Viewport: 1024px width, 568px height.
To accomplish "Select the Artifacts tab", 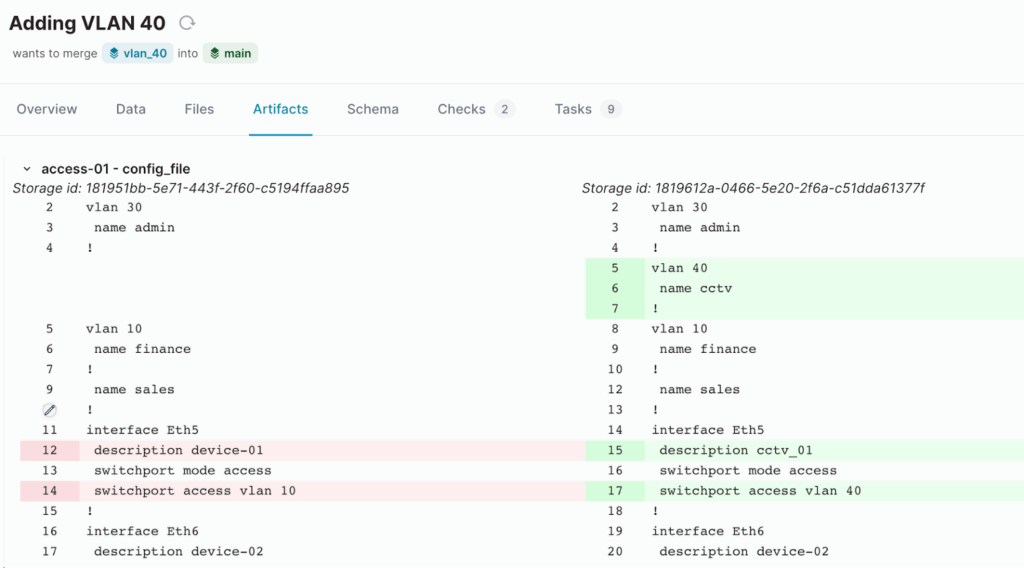I will click(x=280, y=109).
